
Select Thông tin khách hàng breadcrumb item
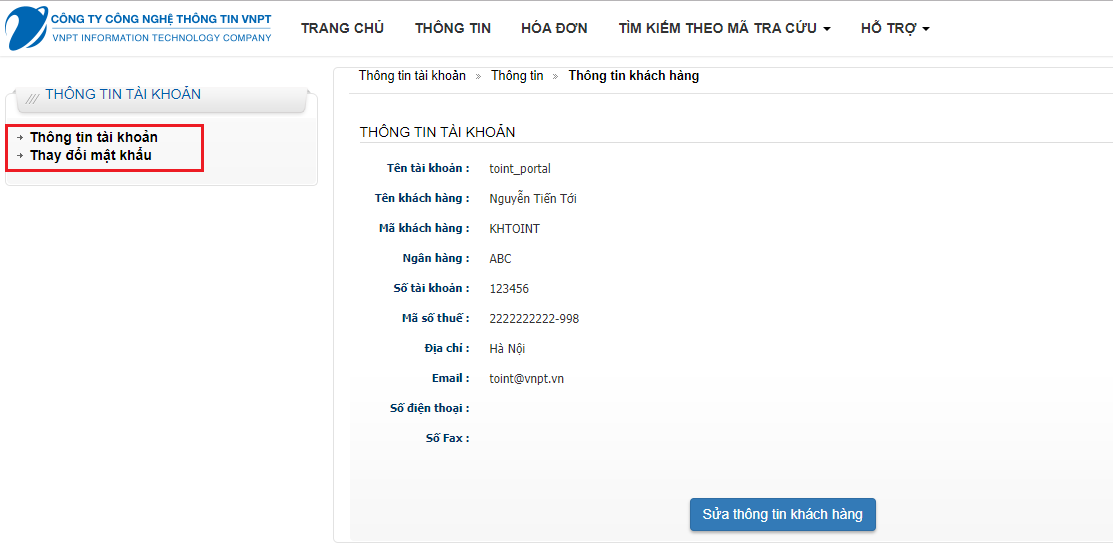(633, 76)
